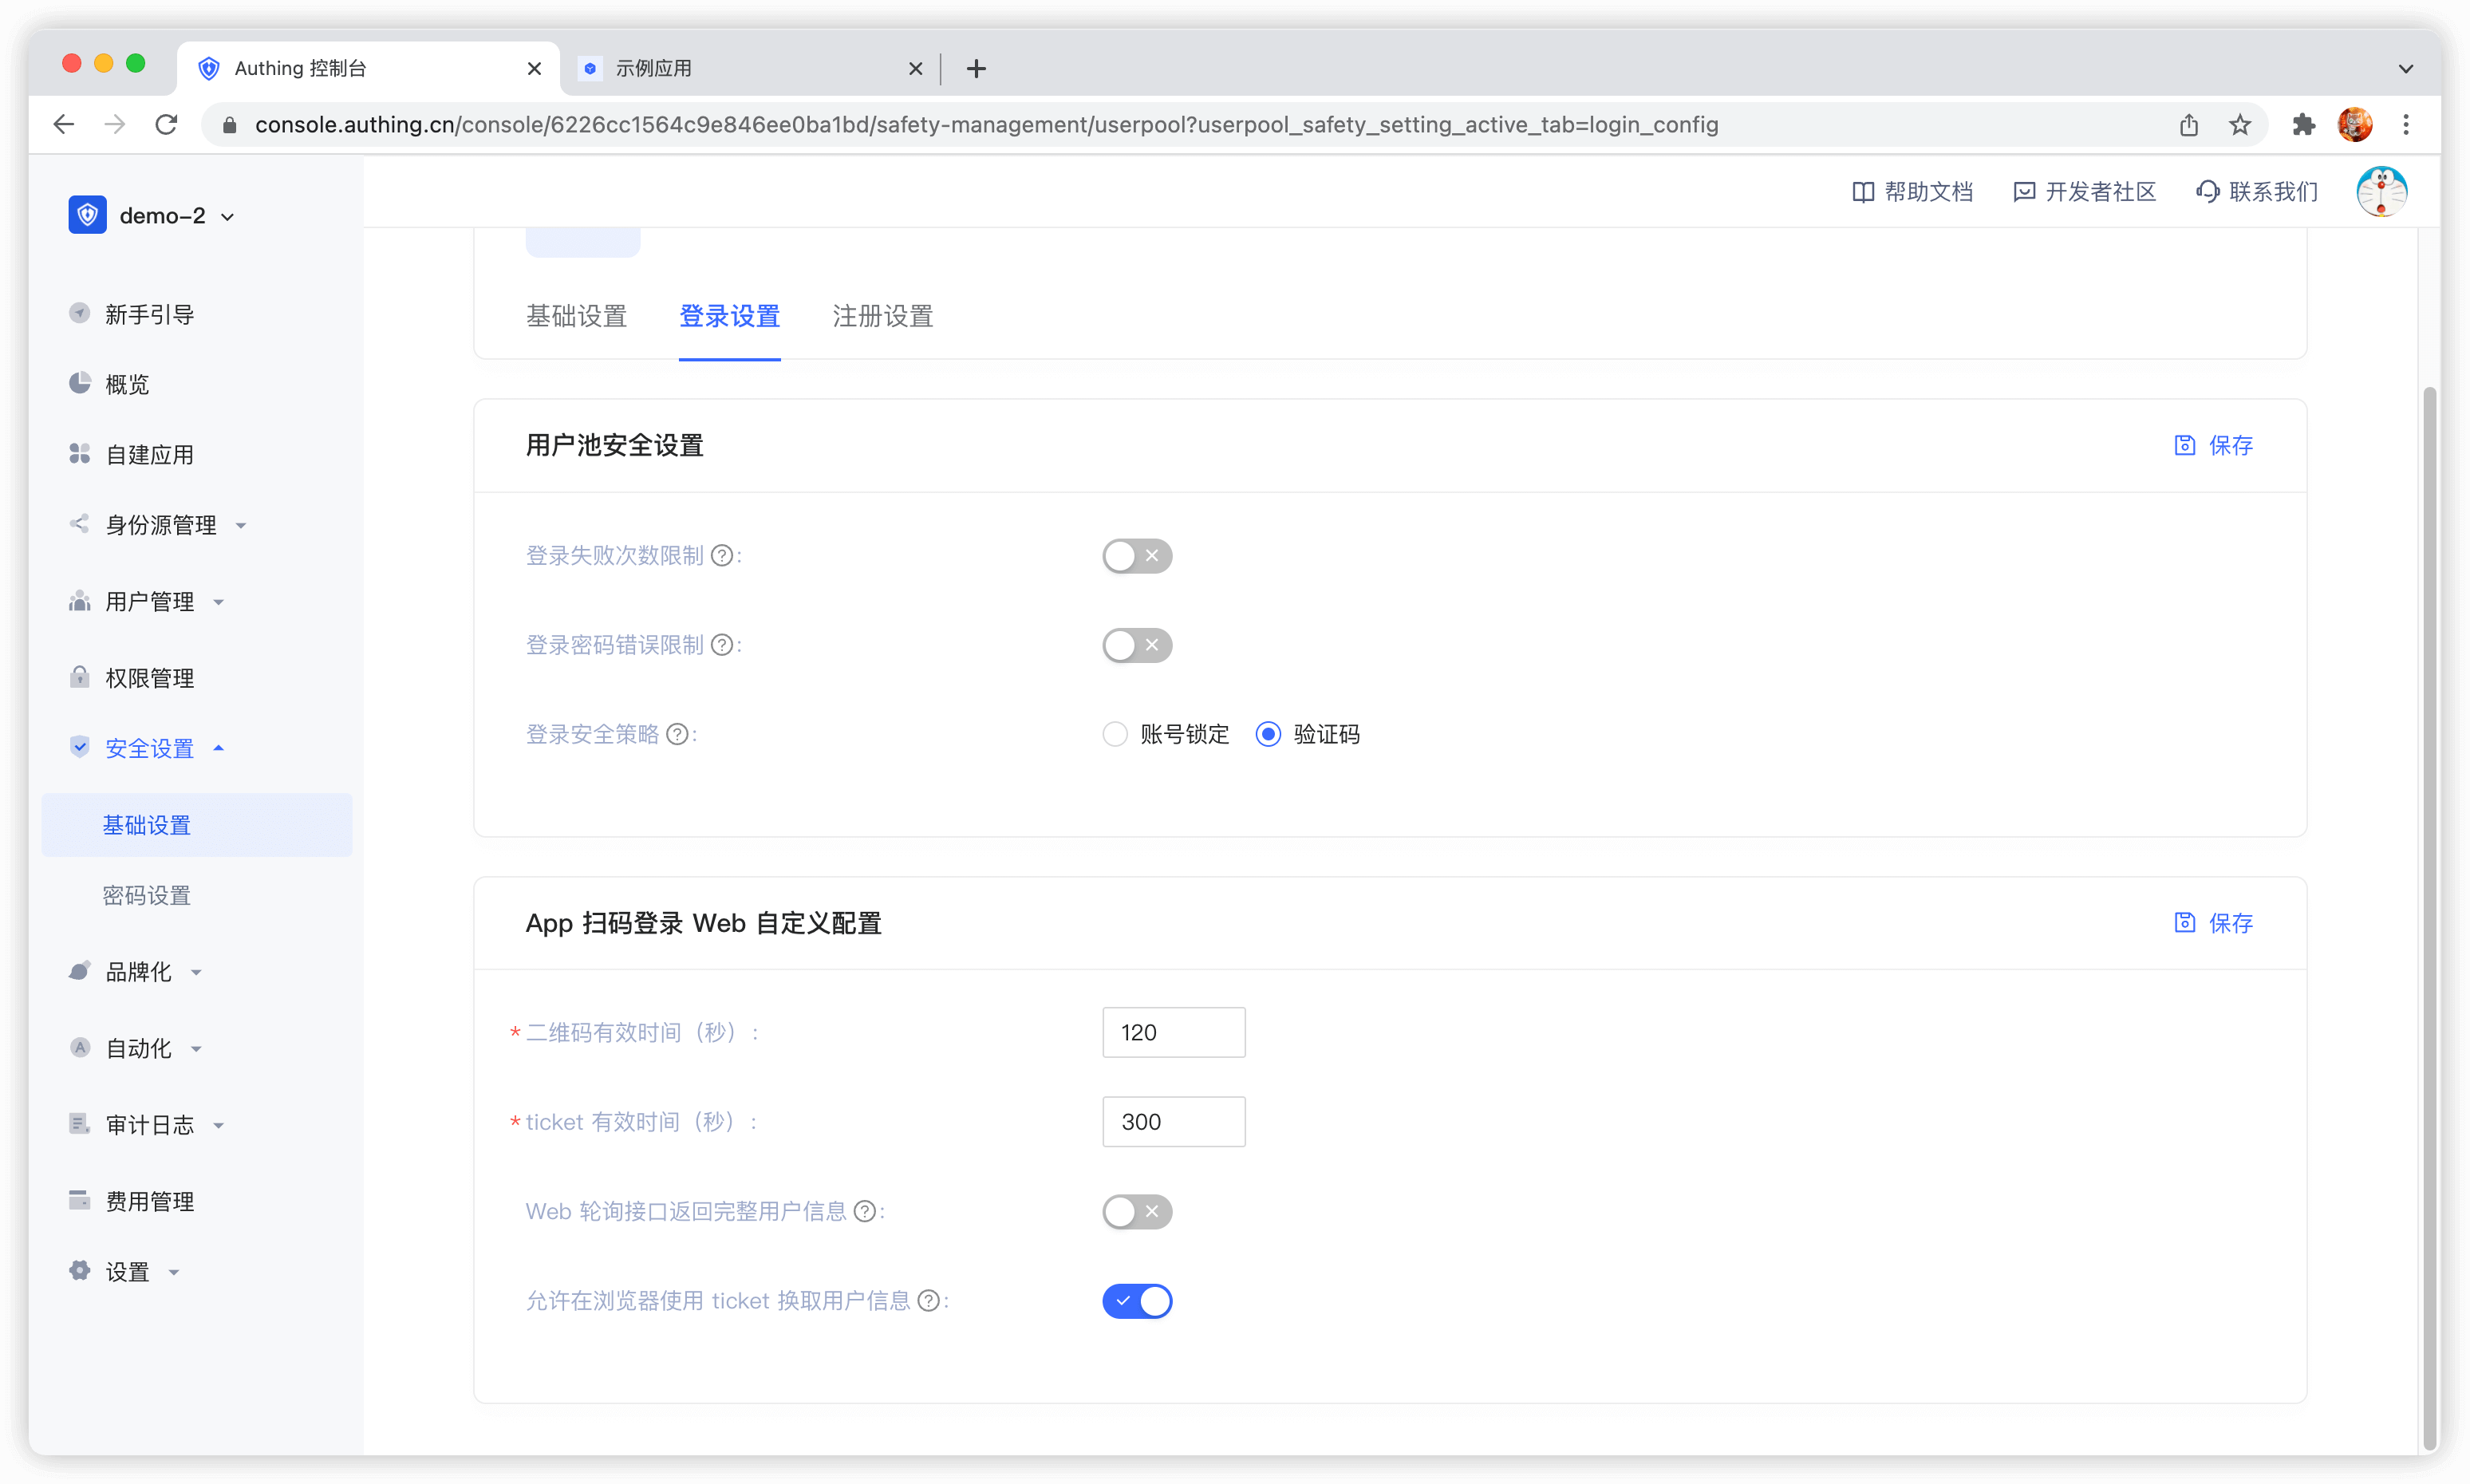
Task: Open the browser extensions puzzle icon
Action: click(2303, 124)
